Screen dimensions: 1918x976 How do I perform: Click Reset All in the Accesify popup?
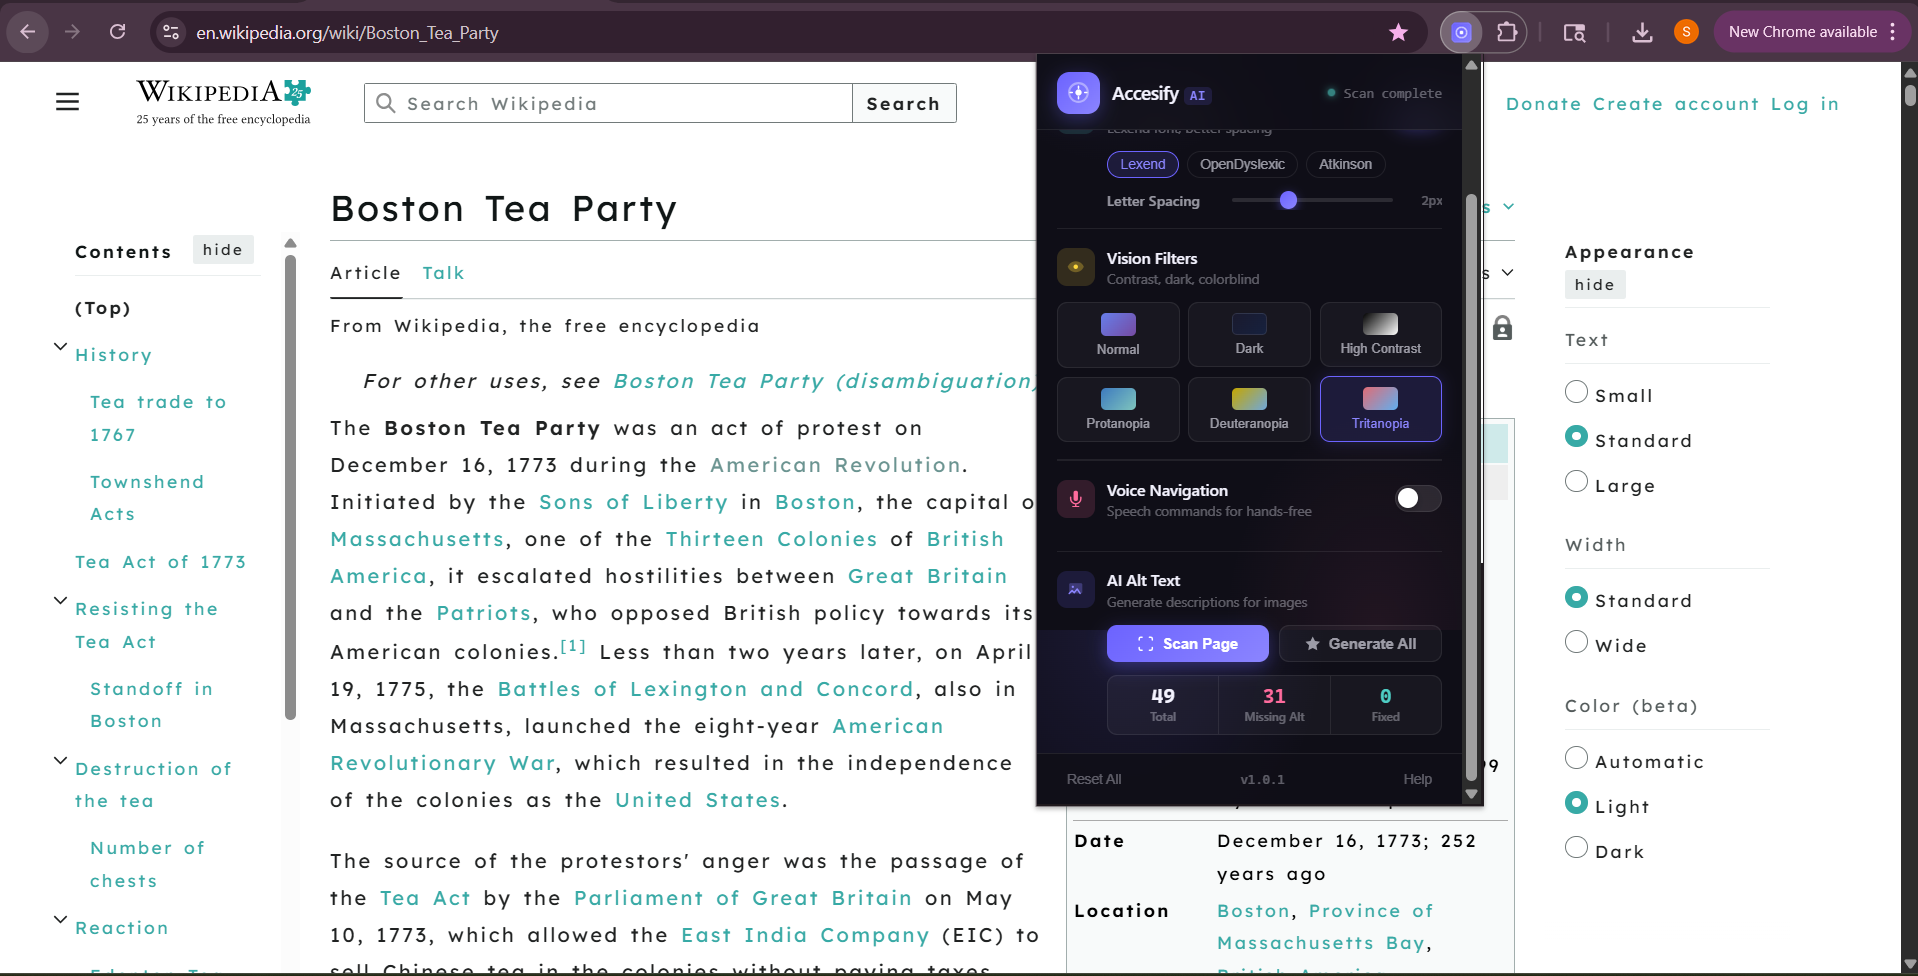(x=1094, y=779)
